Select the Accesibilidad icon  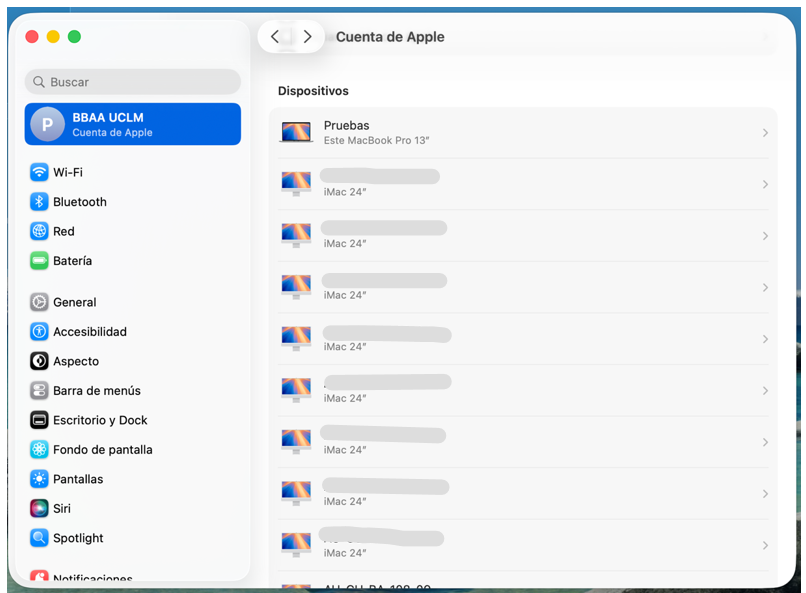point(39,332)
